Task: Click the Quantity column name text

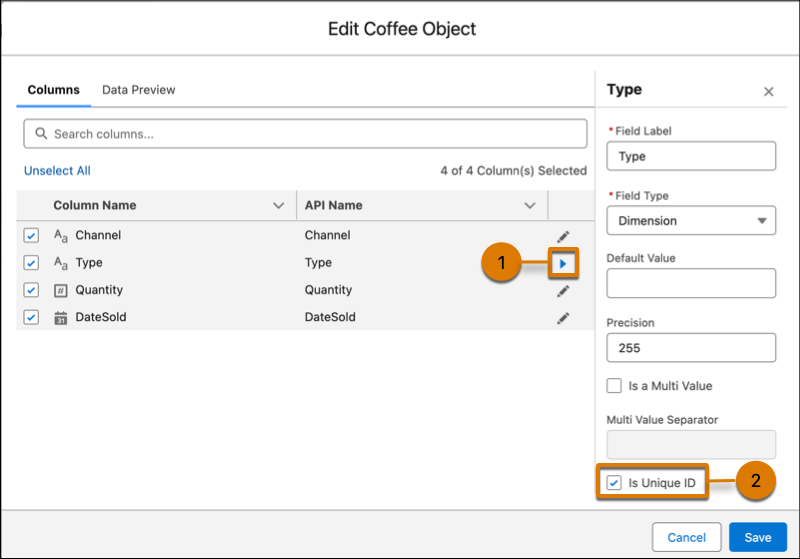Action: pyautogui.click(x=99, y=290)
